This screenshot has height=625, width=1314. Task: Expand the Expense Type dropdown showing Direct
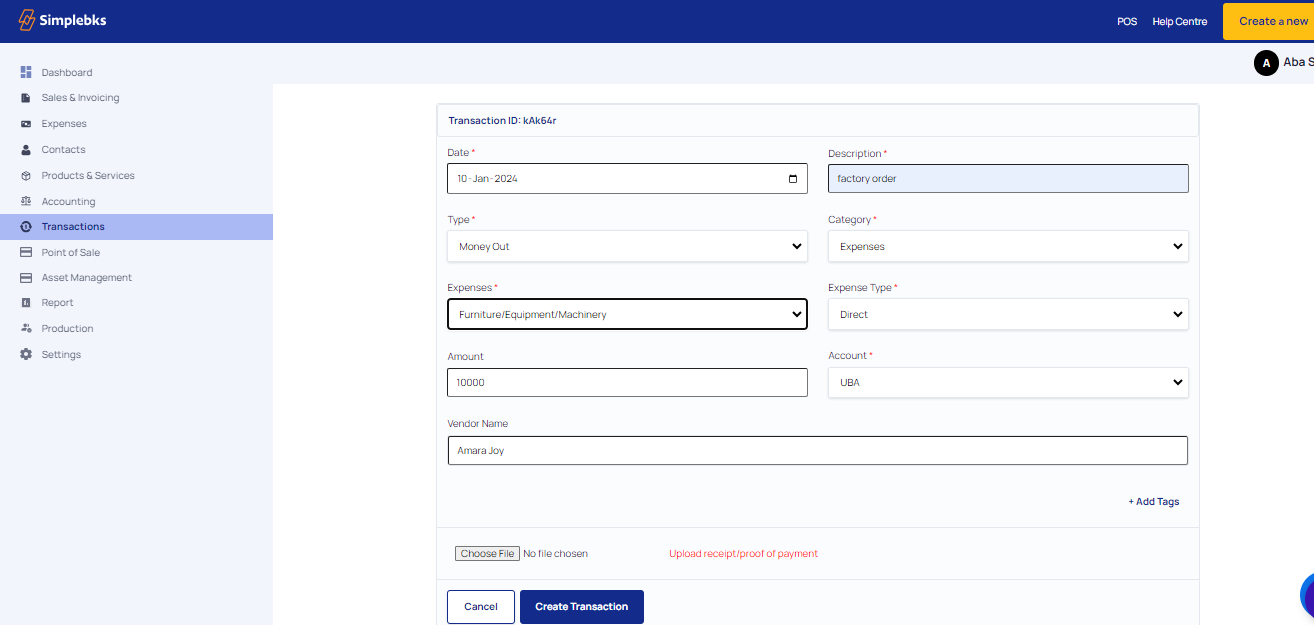tap(1008, 314)
